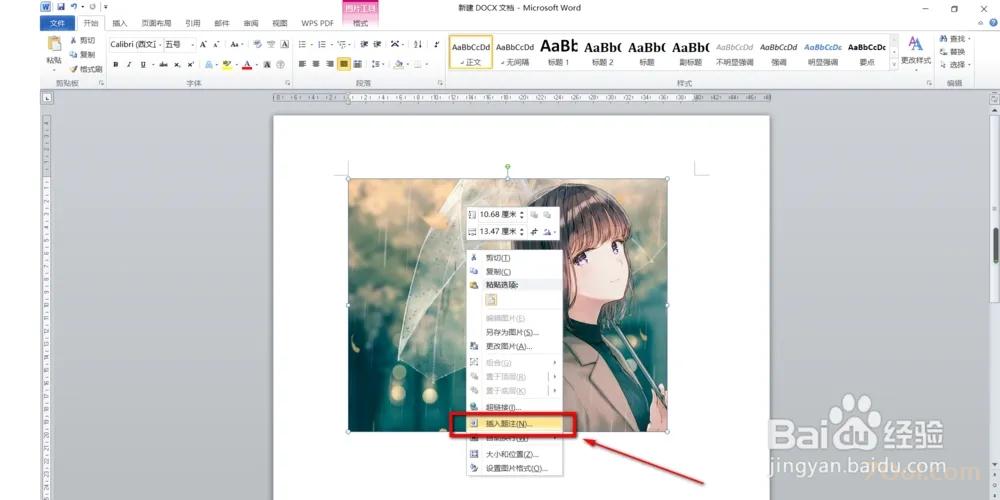Click the Phonetic Guide icon
Image resolution: width=1000 pixels, height=500 pixels.
point(271,44)
